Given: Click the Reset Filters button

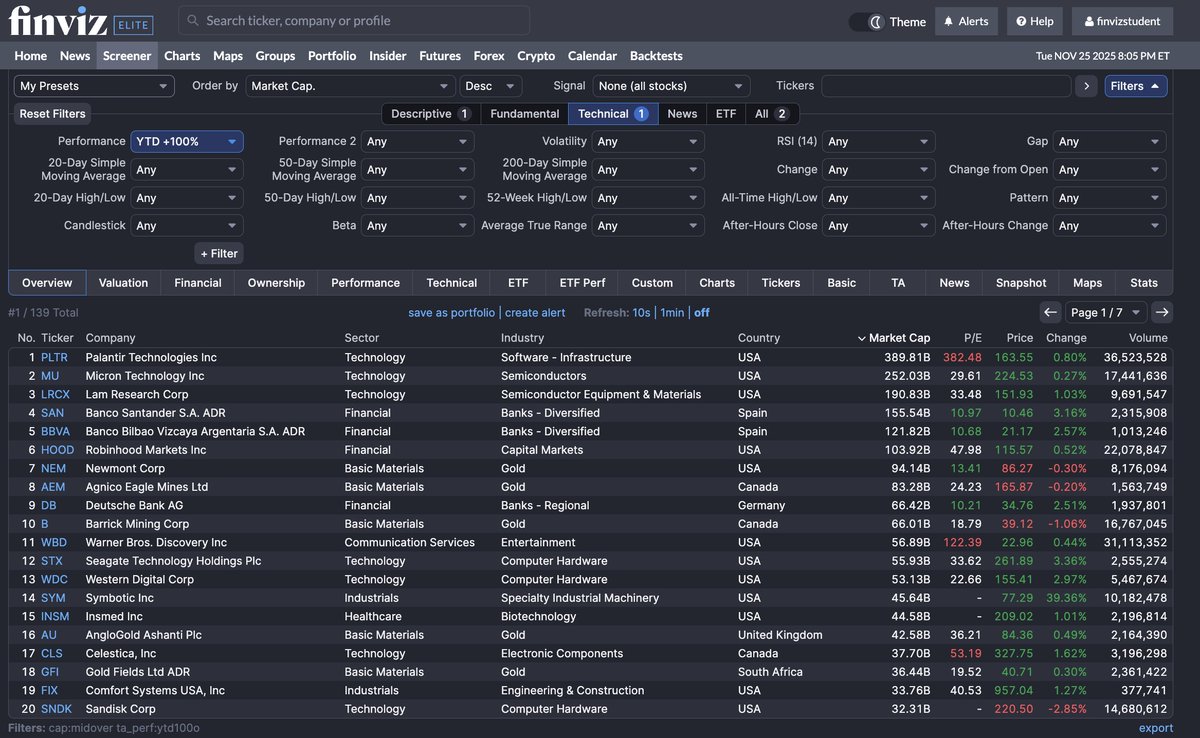Looking at the screenshot, I should point(53,114).
